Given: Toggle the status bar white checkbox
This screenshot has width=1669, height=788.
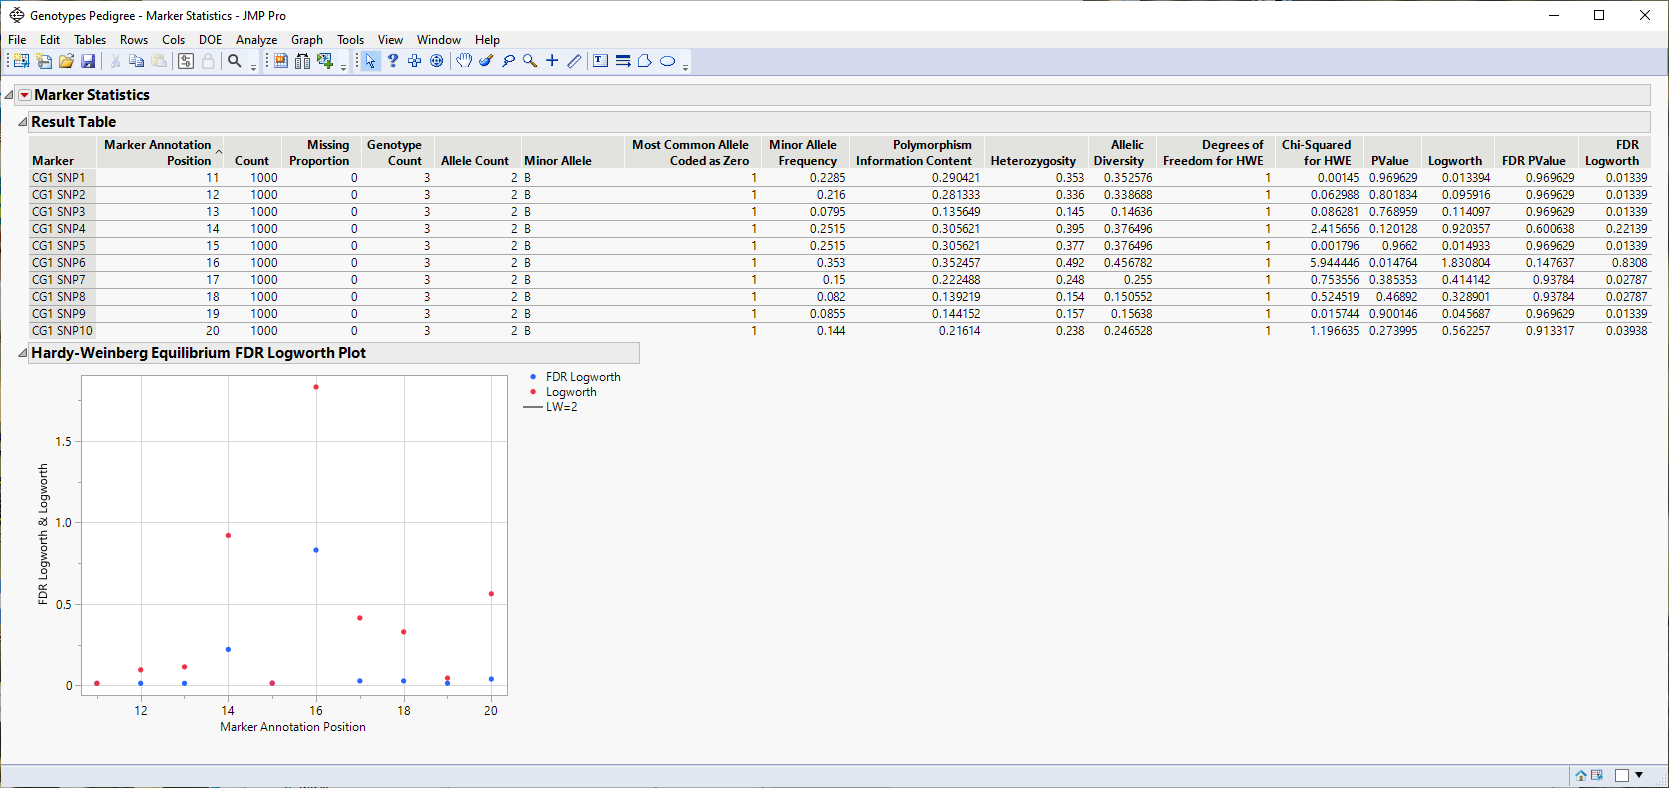Looking at the screenshot, I should 1621,775.
